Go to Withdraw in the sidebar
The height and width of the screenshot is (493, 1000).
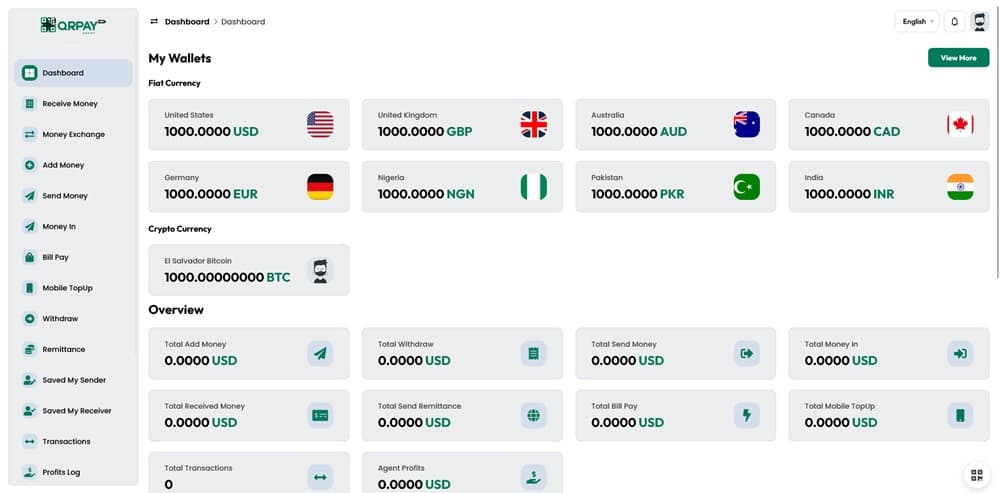[60, 319]
